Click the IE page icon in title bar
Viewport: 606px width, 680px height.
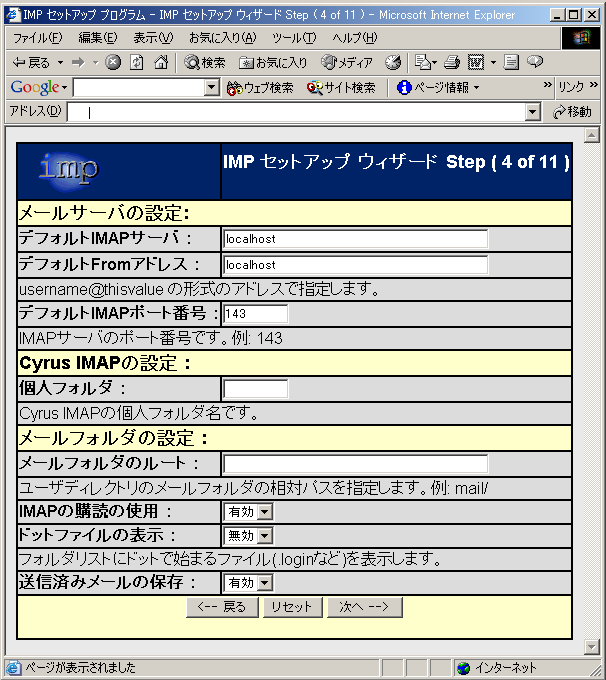coord(13,15)
